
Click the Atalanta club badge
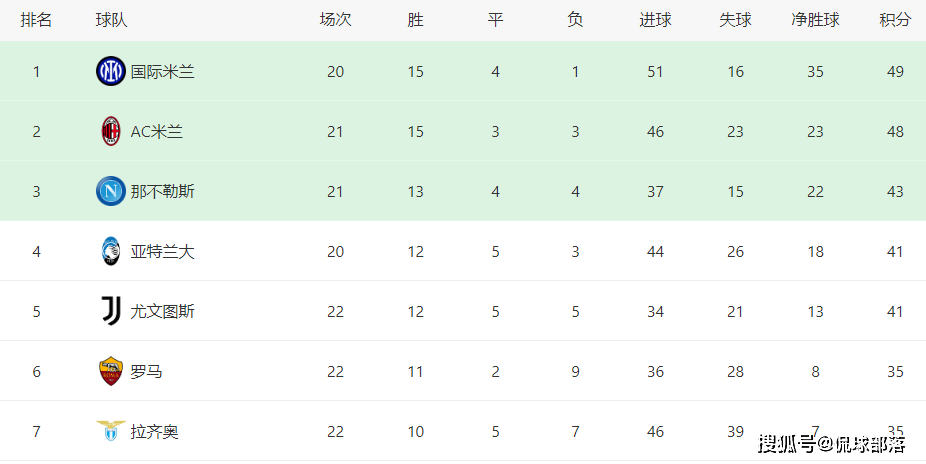110,251
